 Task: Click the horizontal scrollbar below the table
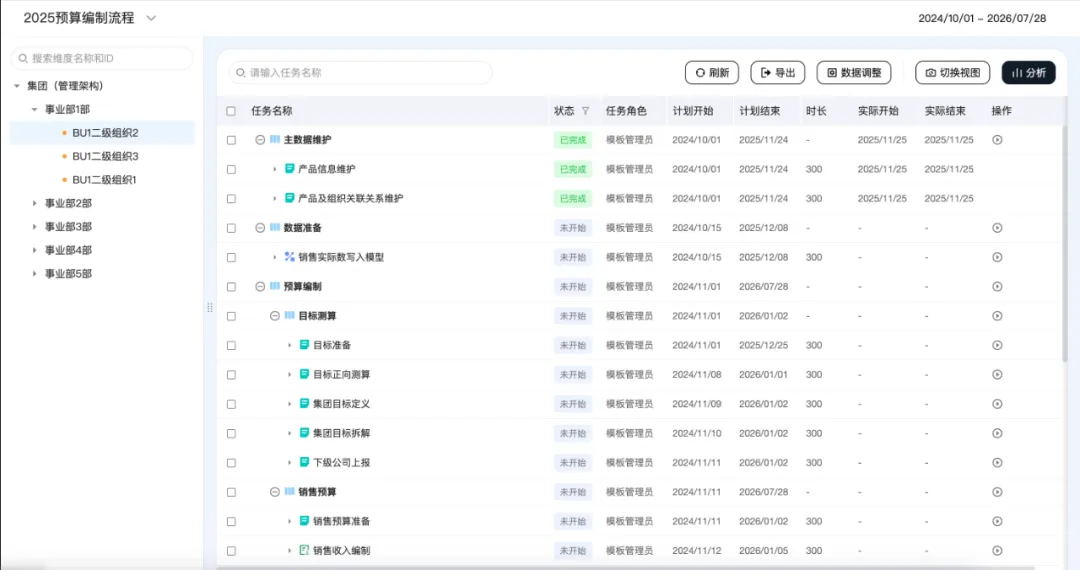pos(627,567)
